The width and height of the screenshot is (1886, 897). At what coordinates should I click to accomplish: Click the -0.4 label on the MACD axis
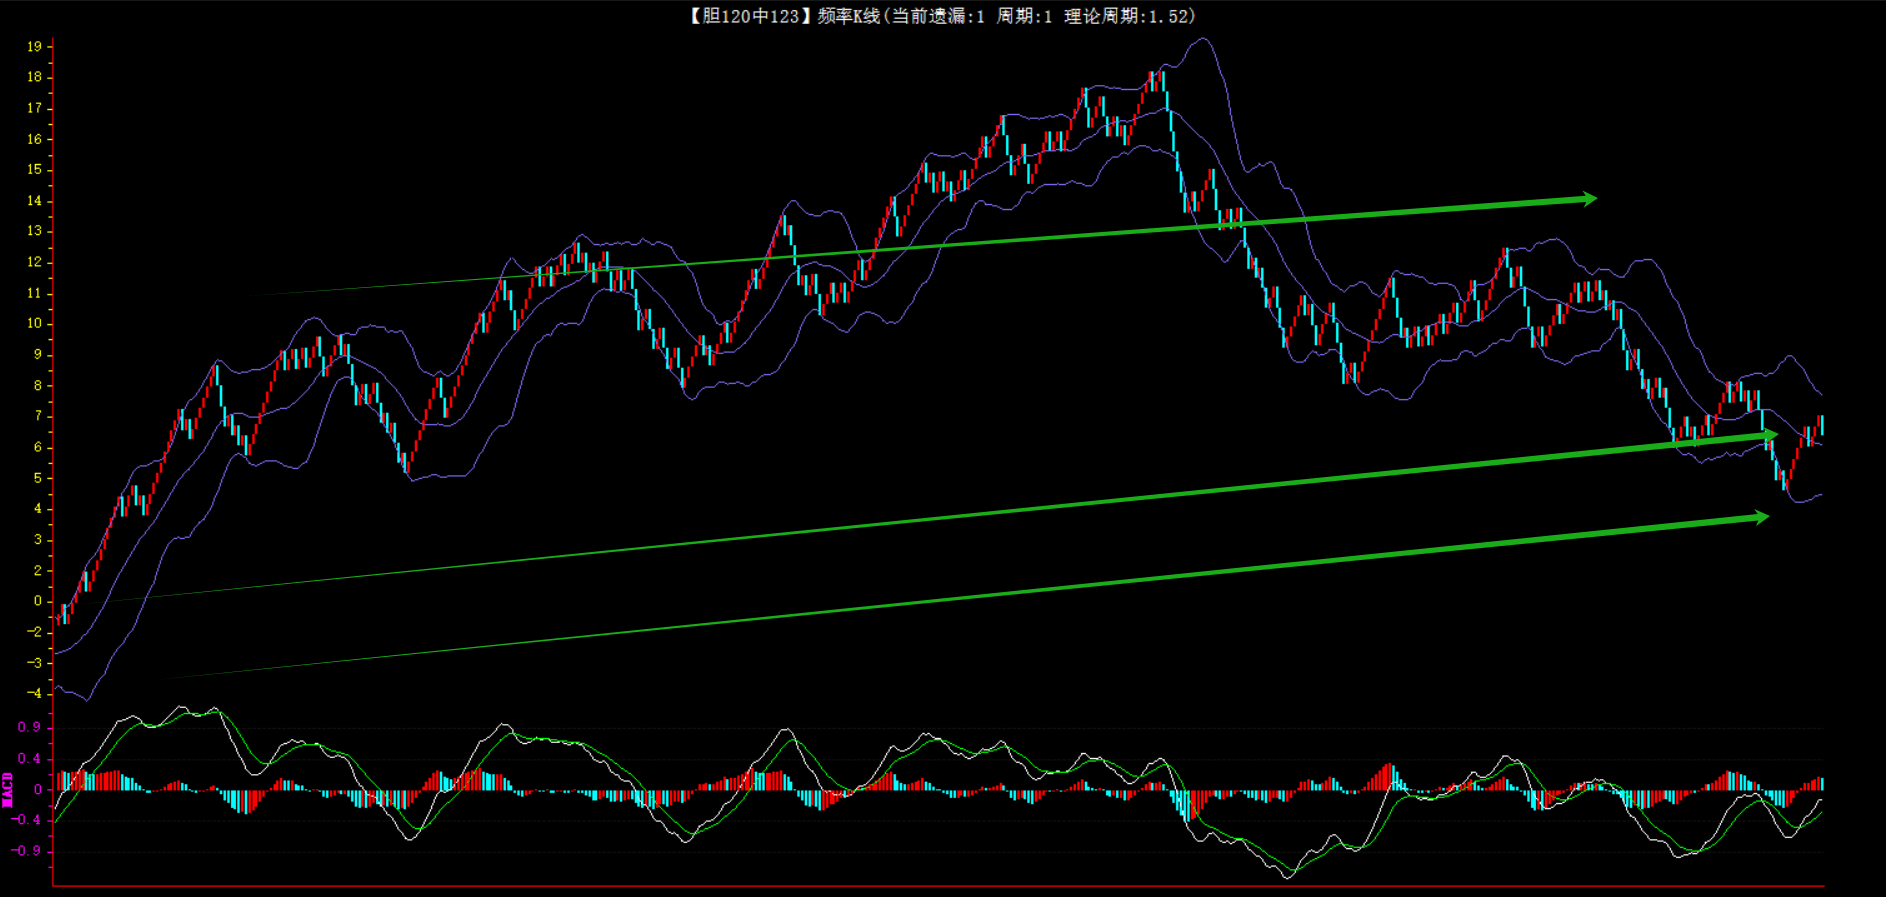click(x=28, y=820)
